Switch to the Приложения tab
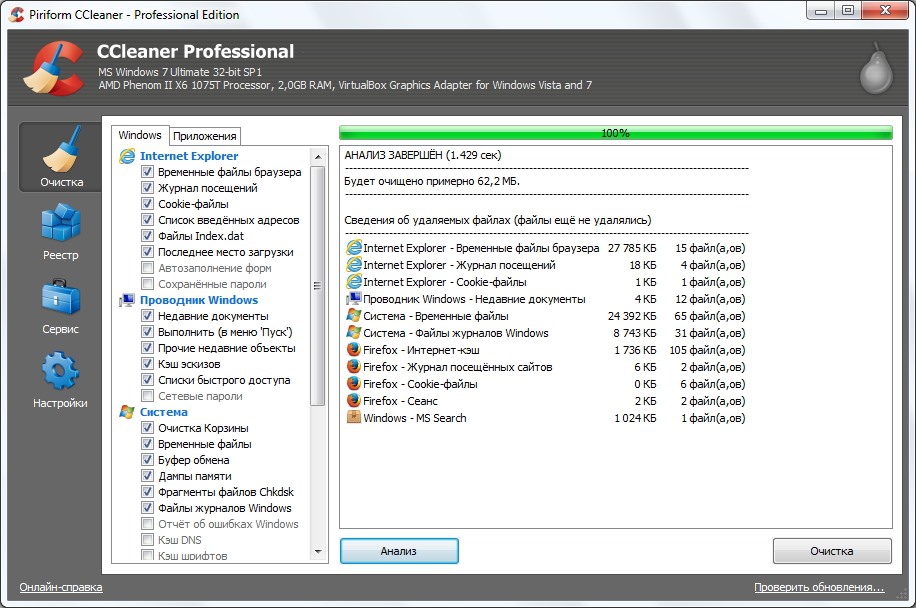916x608 pixels. [205, 136]
